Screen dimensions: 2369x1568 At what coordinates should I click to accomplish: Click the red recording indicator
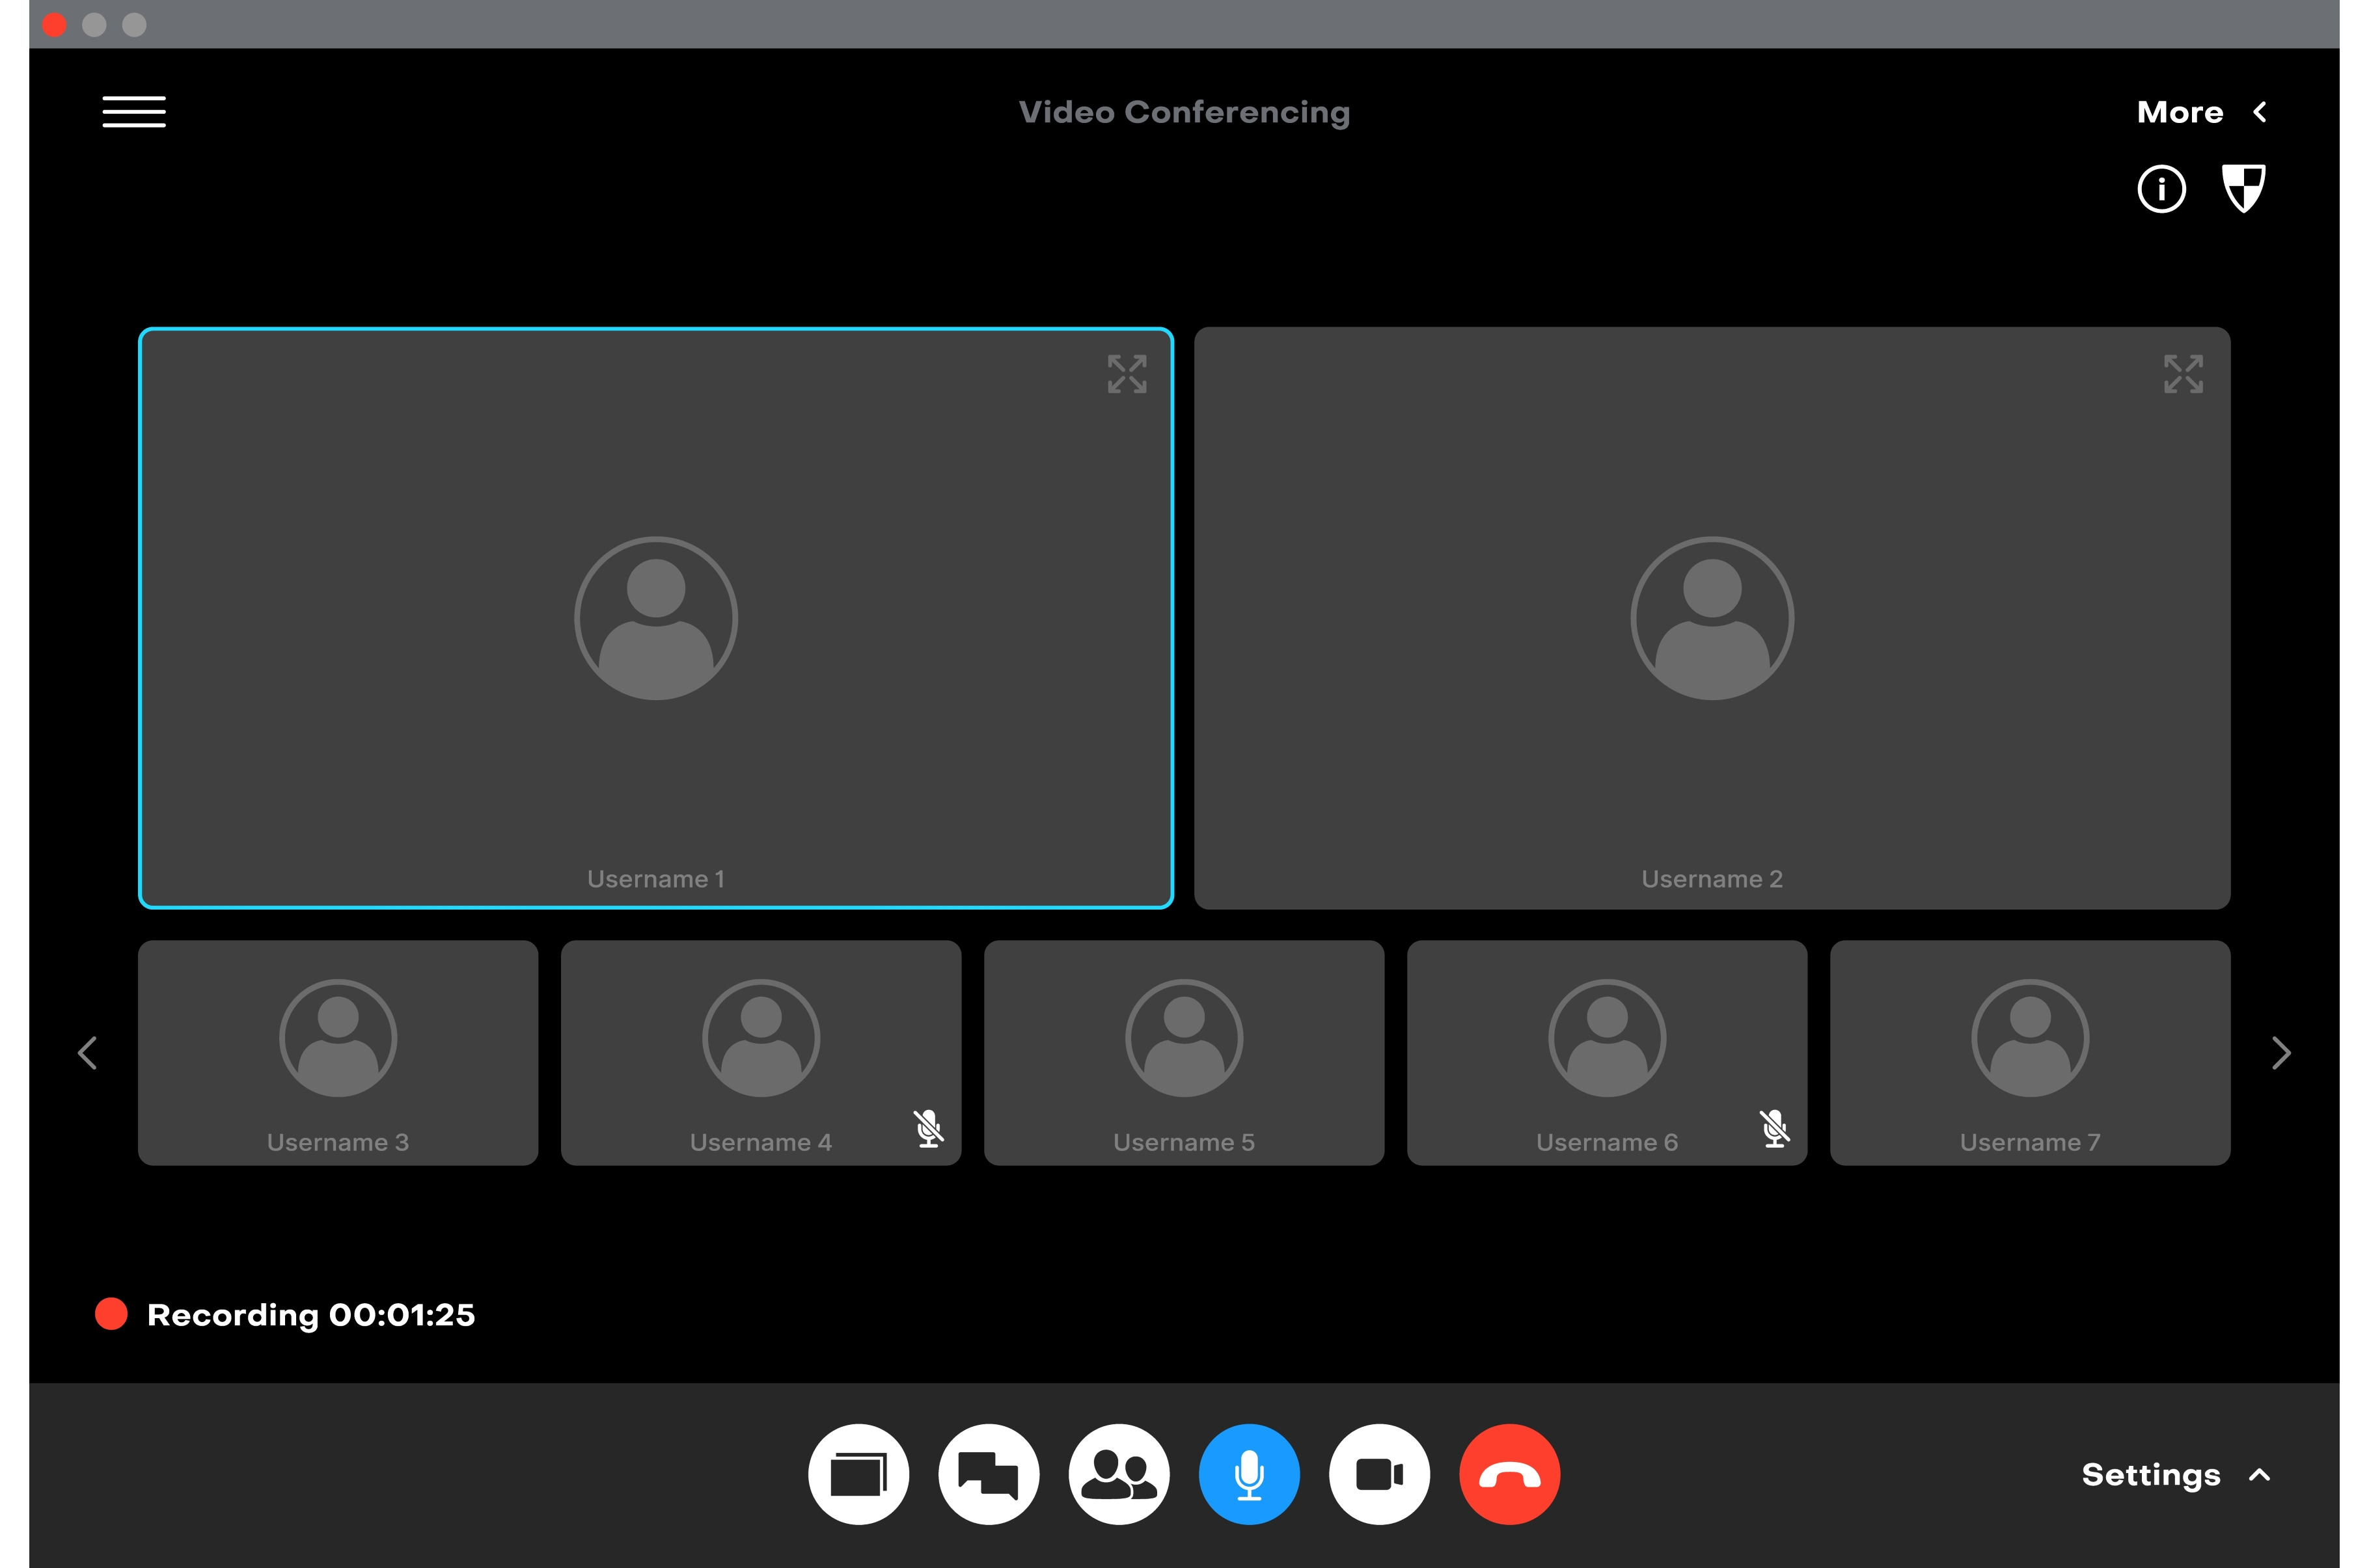tap(111, 1314)
